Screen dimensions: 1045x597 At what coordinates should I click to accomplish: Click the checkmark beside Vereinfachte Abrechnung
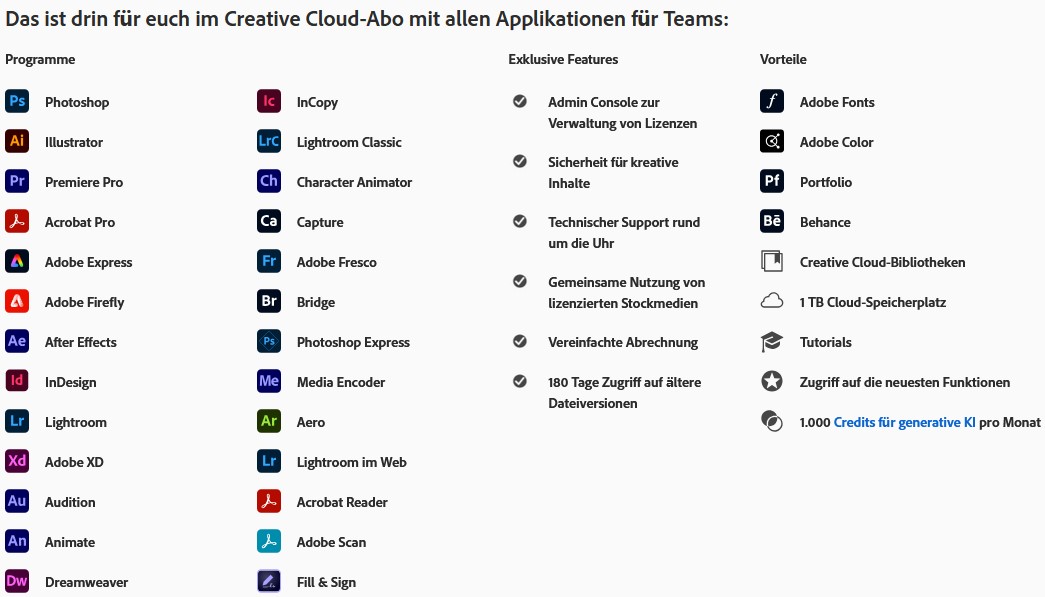(x=520, y=341)
